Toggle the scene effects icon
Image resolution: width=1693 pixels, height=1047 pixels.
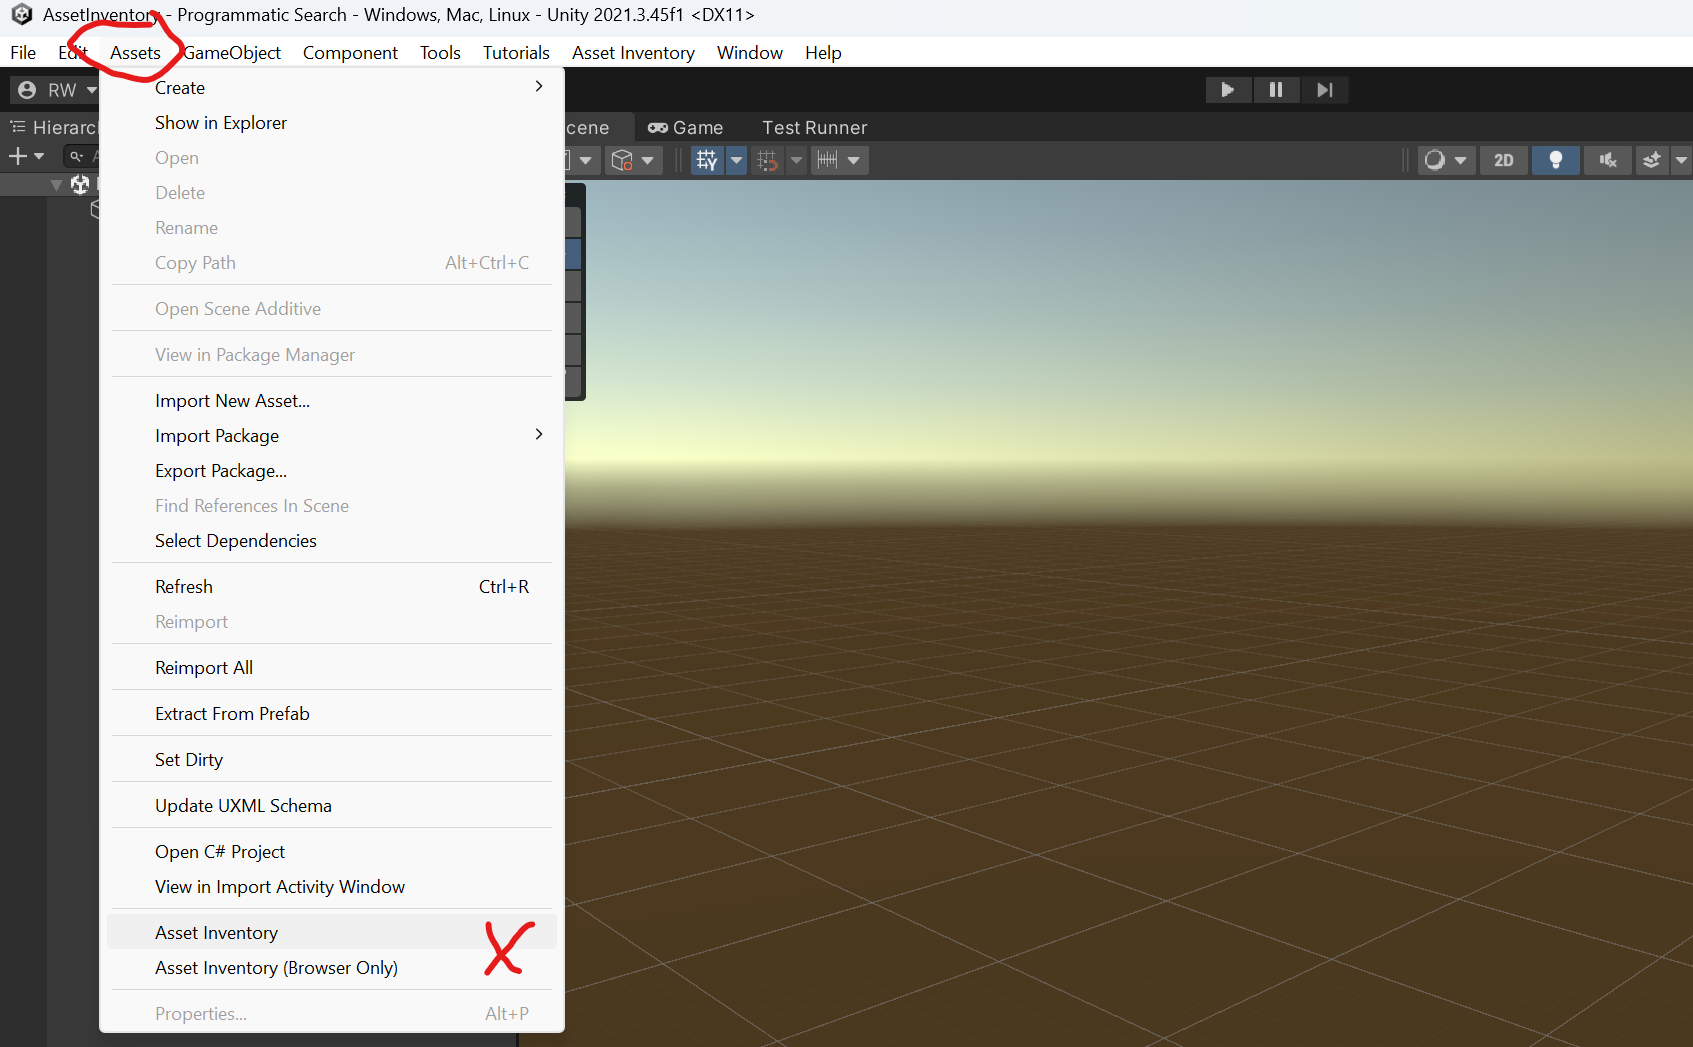pyautogui.click(x=1652, y=160)
